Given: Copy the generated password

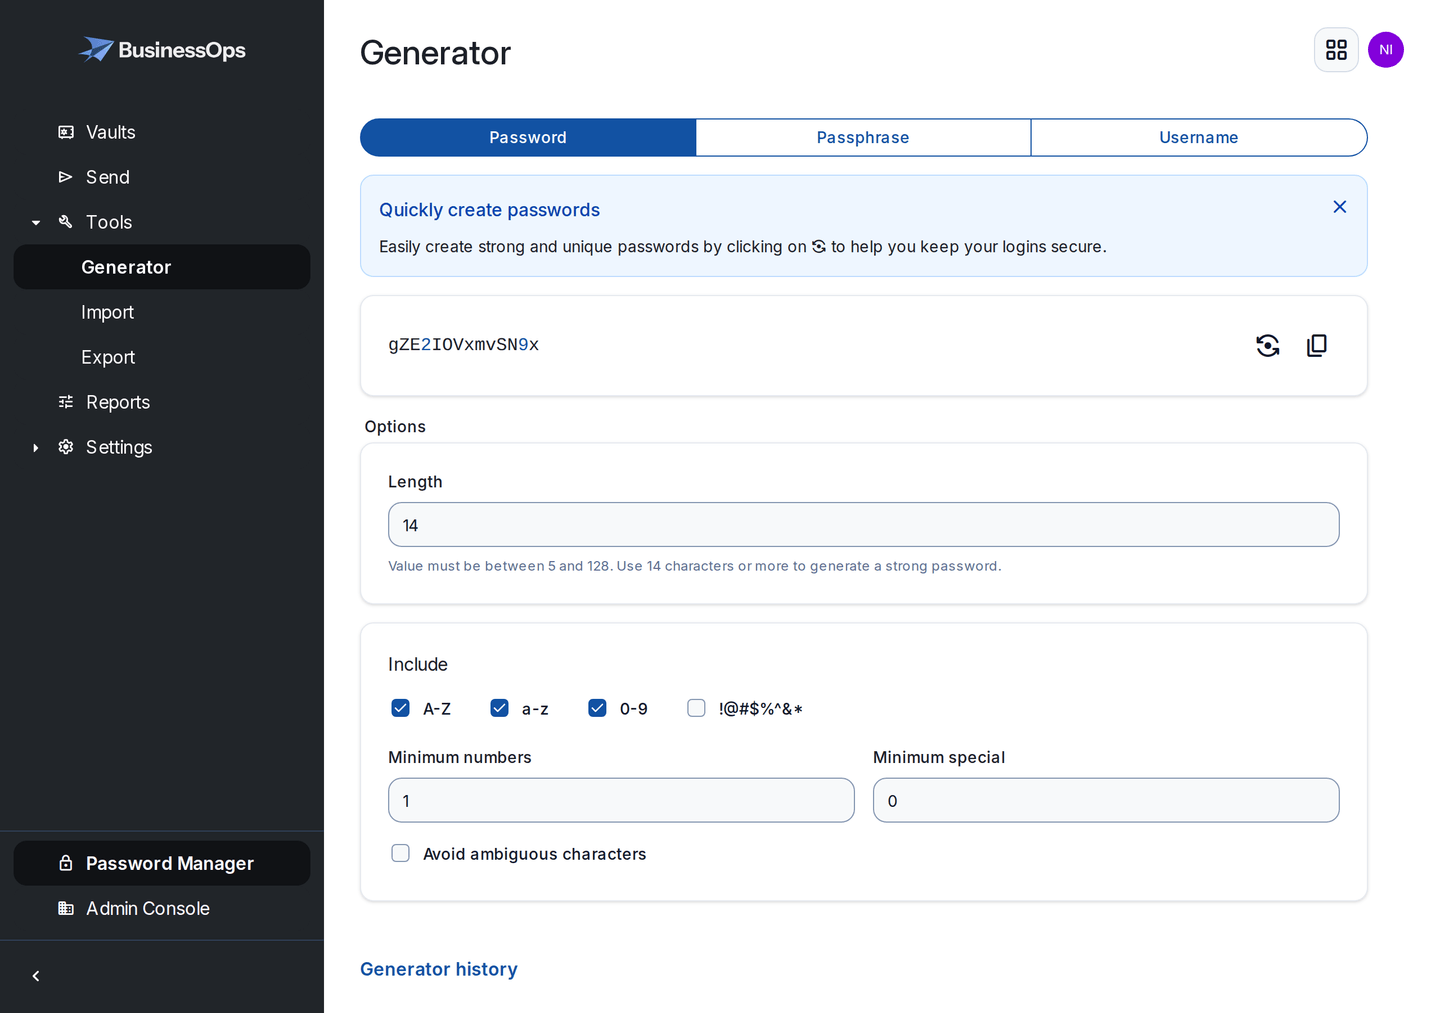Looking at the screenshot, I should click(1317, 345).
